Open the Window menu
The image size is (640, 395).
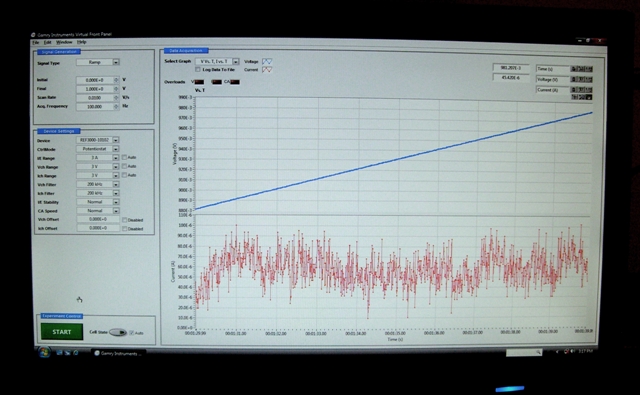[x=64, y=42]
